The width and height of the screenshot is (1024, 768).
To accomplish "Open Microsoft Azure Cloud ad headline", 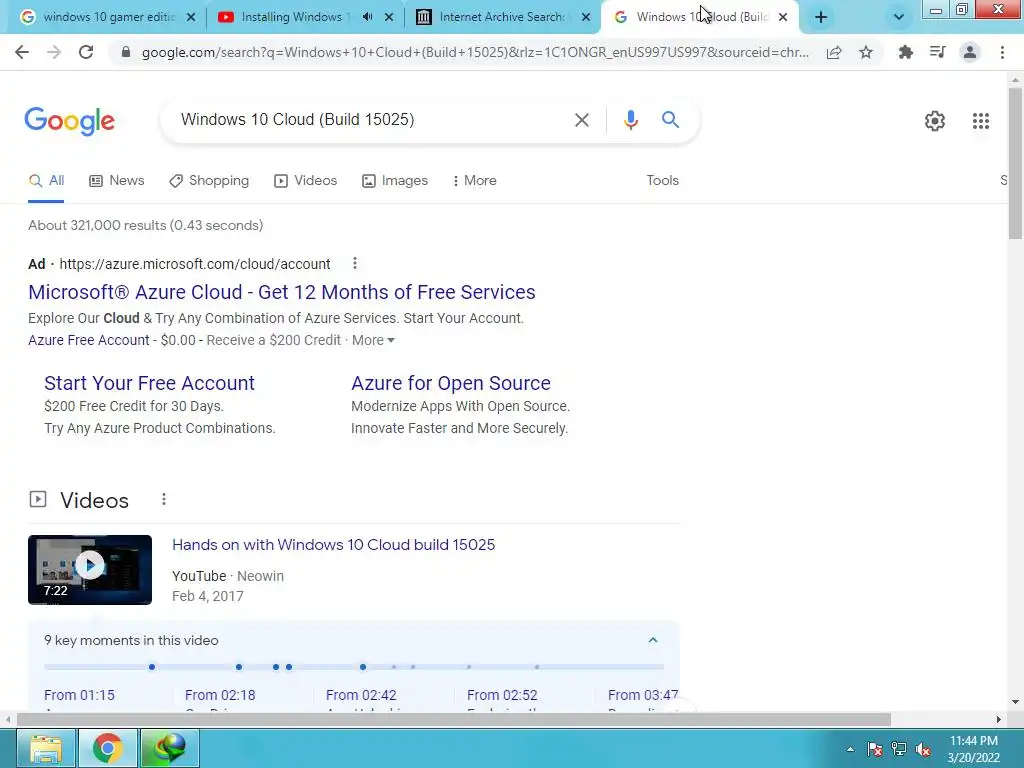I will 281,292.
